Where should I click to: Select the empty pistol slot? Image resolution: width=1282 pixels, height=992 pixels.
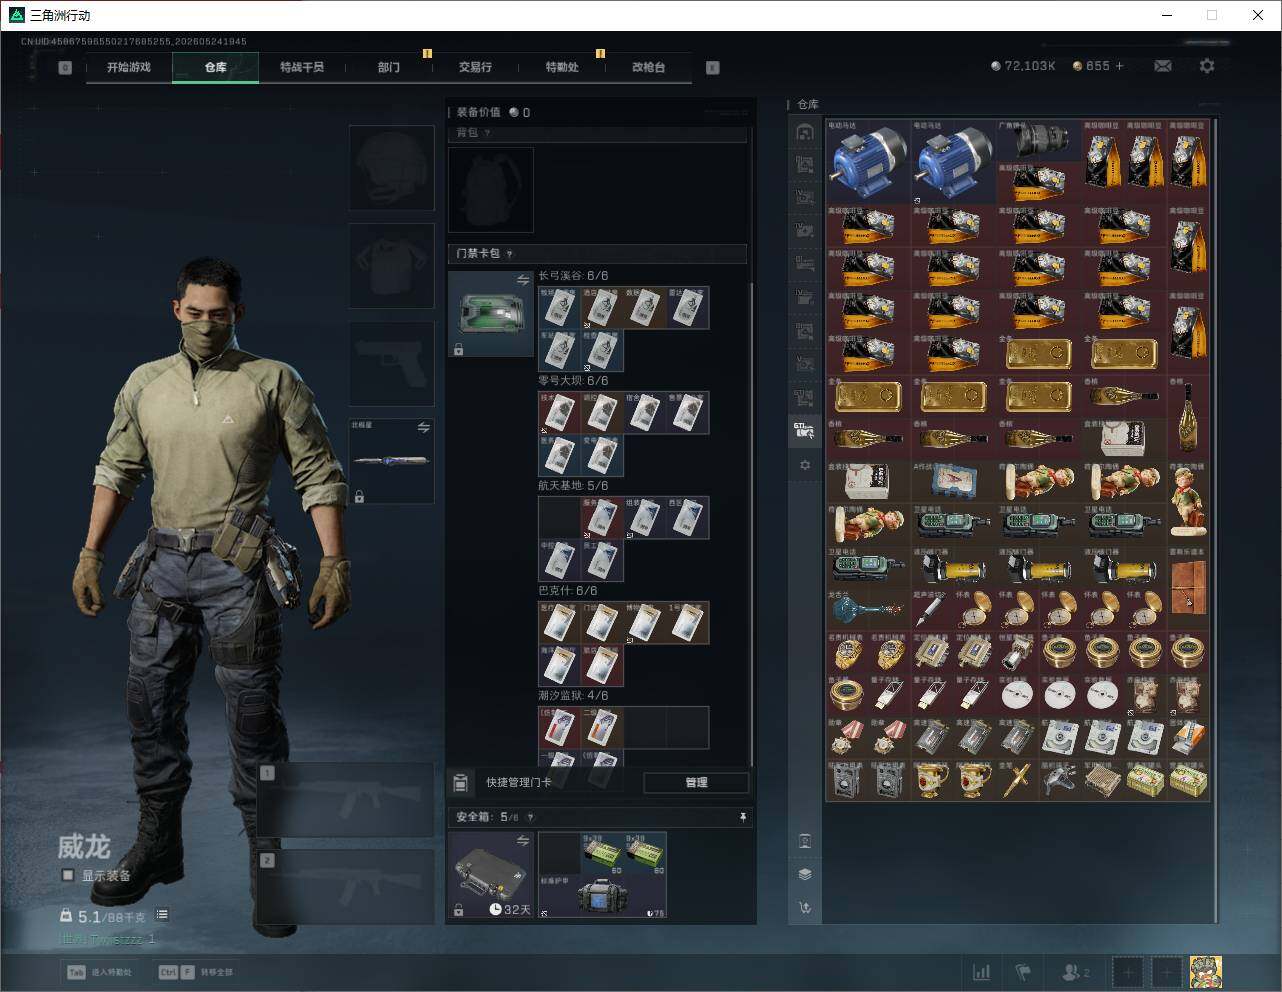(391, 363)
